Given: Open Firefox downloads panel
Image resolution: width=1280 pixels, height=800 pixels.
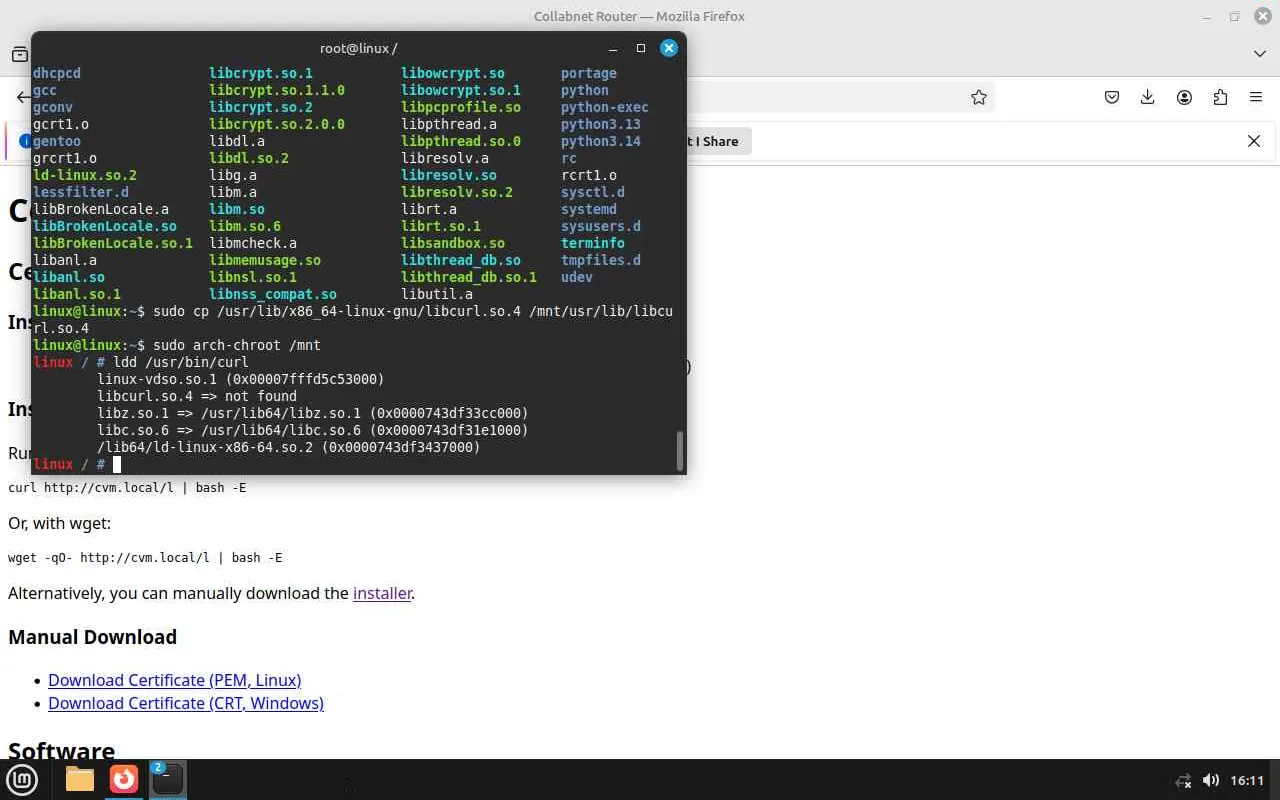Looking at the screenshot, I should coord(1148,97).
